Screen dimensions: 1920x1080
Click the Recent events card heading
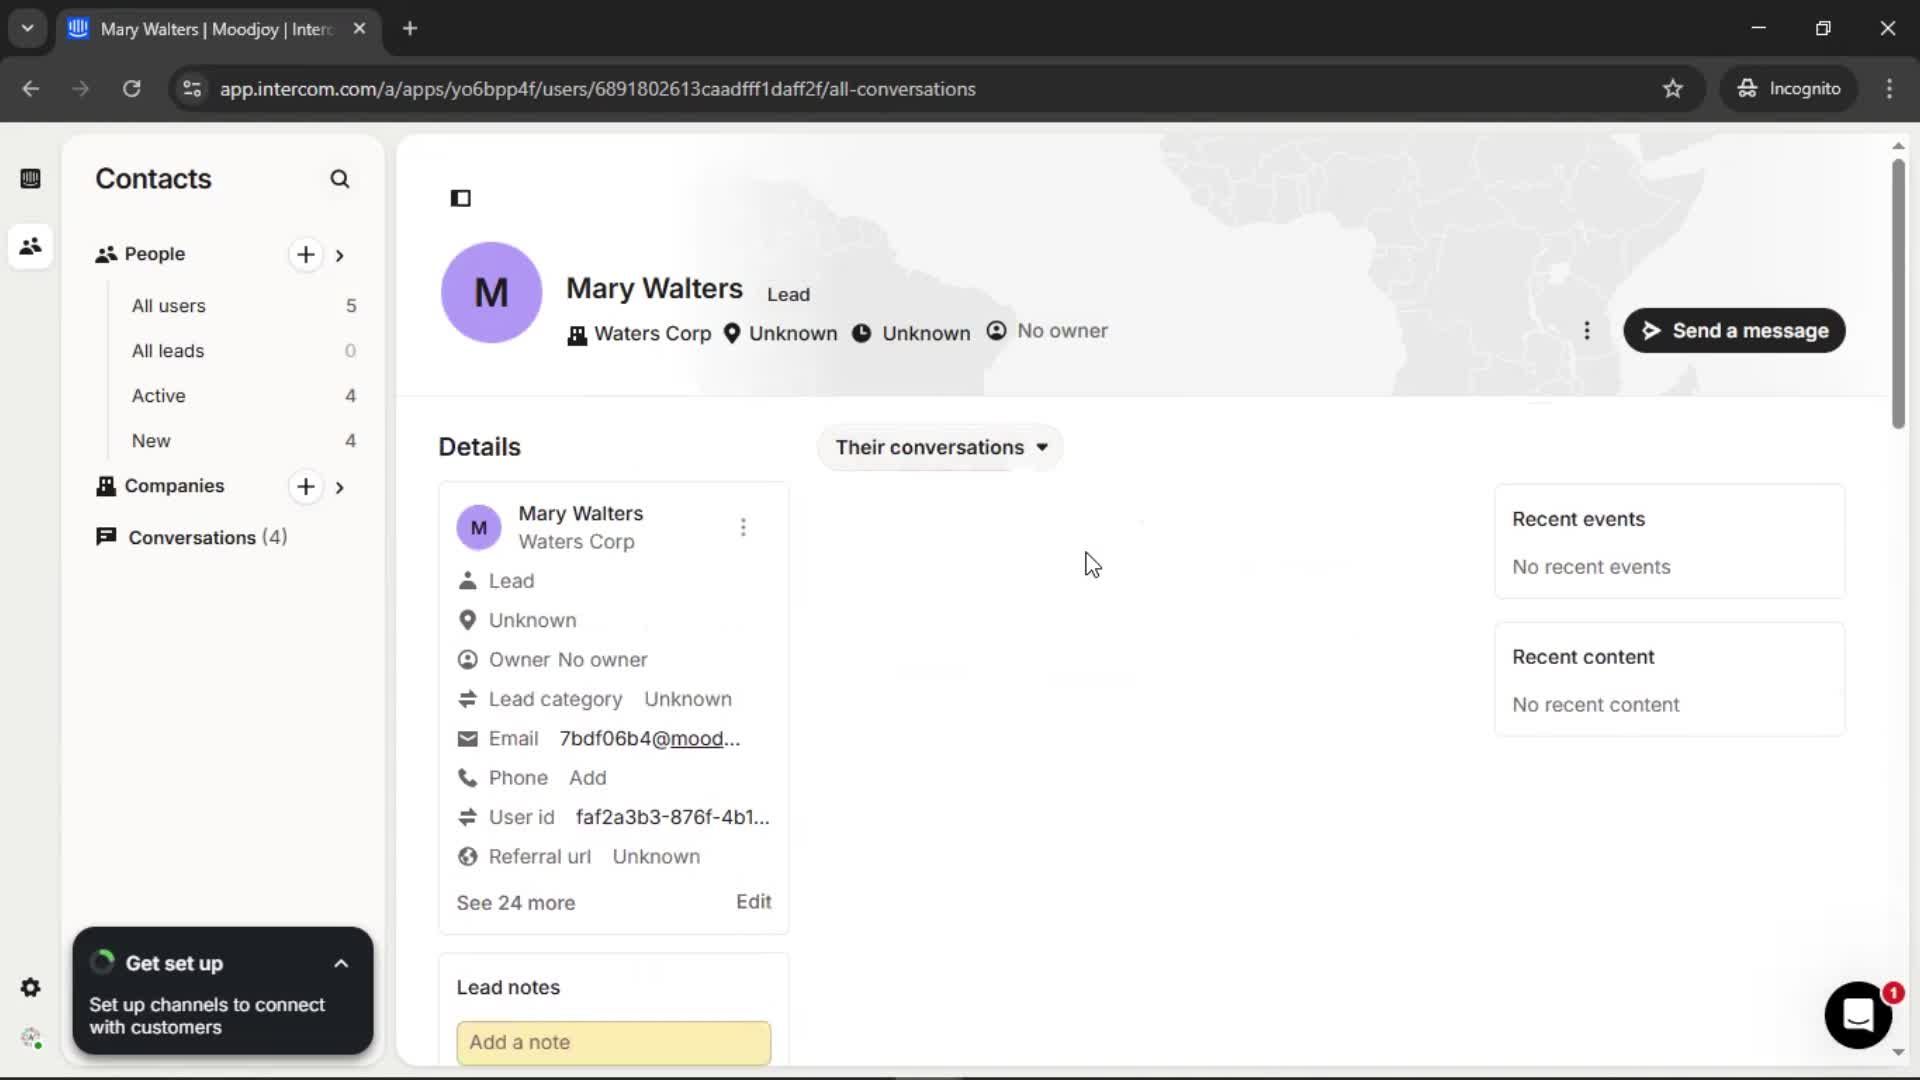[x=1578, y=519]
